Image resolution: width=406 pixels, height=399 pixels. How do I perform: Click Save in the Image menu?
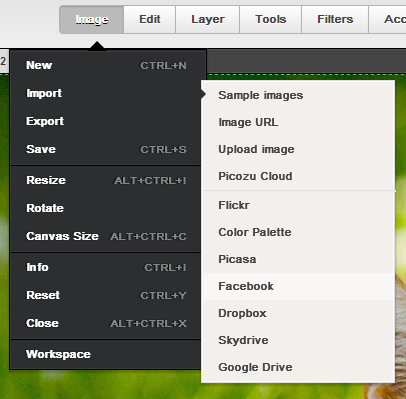[106, 149]
